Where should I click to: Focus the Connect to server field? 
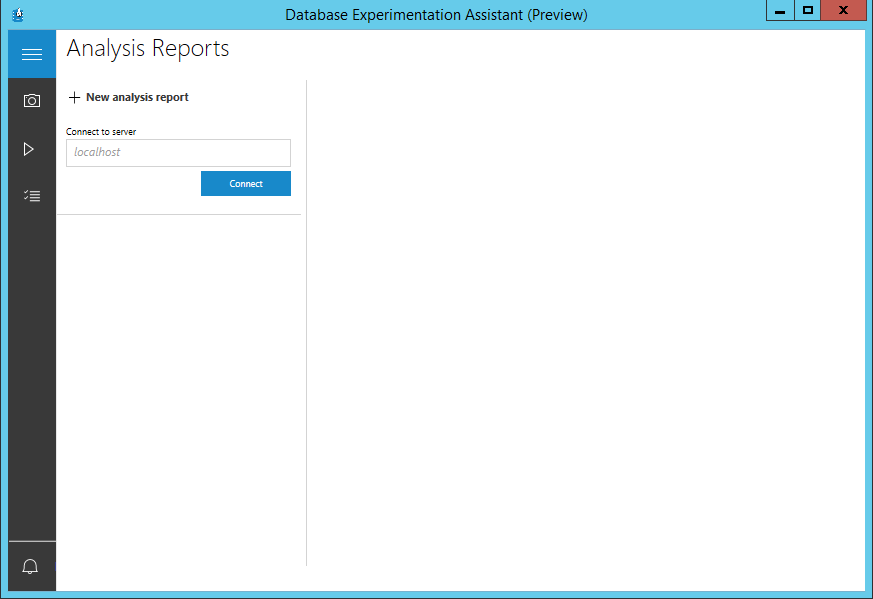pyautogui.click(x=178, y=153)
